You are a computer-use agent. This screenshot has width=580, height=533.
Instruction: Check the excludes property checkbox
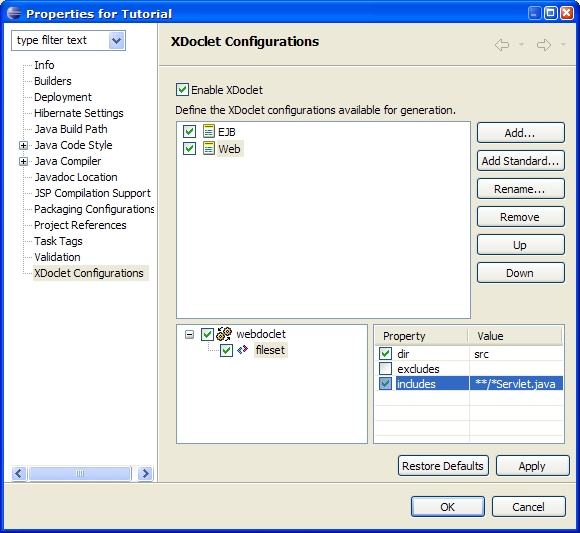385,368
